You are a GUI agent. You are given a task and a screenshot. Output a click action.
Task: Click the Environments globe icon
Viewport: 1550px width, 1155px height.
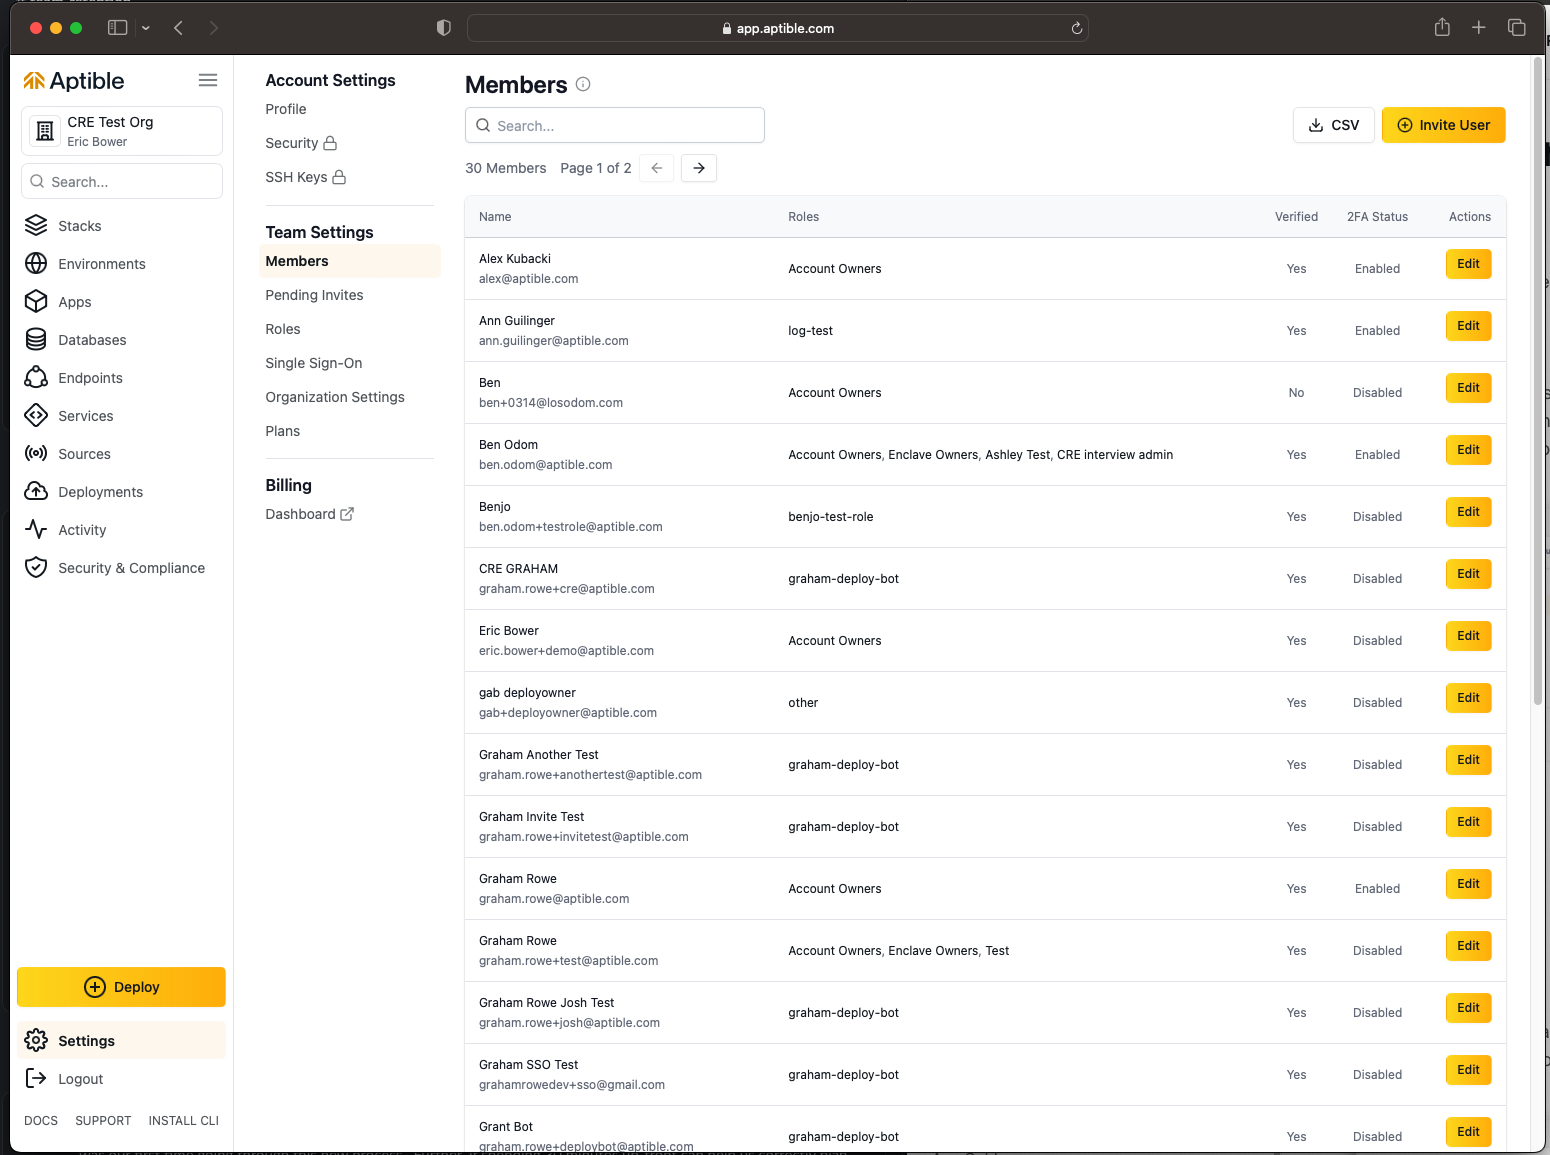tap(36, 264)
